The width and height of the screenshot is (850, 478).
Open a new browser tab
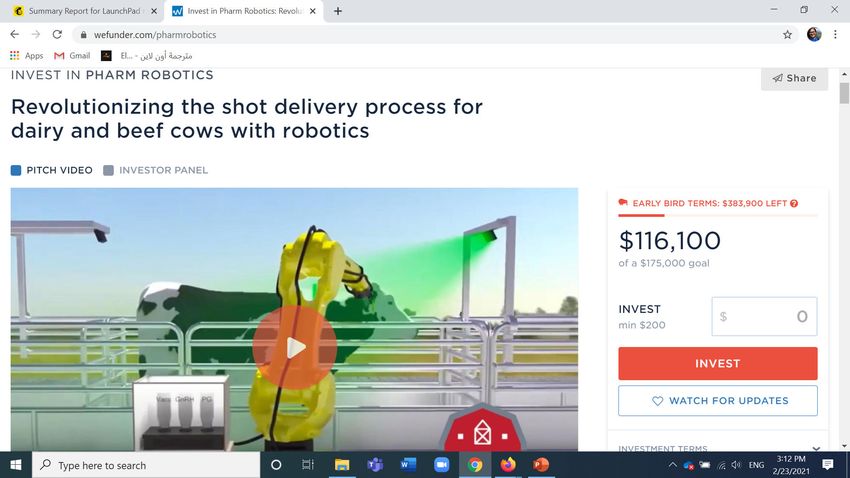coord(338,11)
